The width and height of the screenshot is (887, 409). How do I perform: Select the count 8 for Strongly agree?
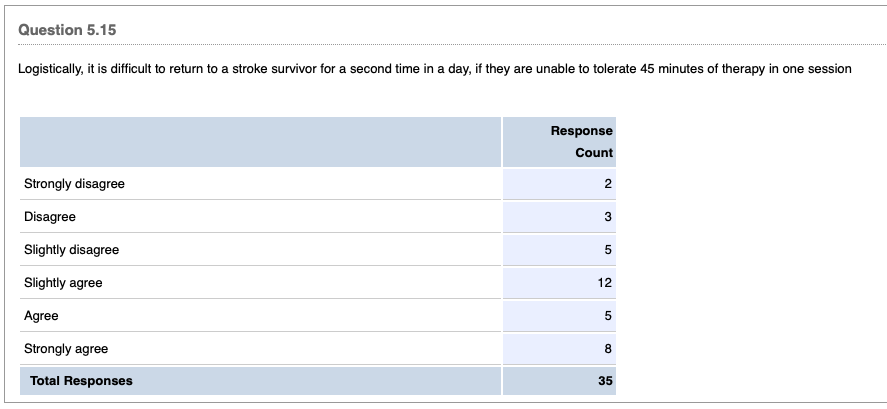608,349
